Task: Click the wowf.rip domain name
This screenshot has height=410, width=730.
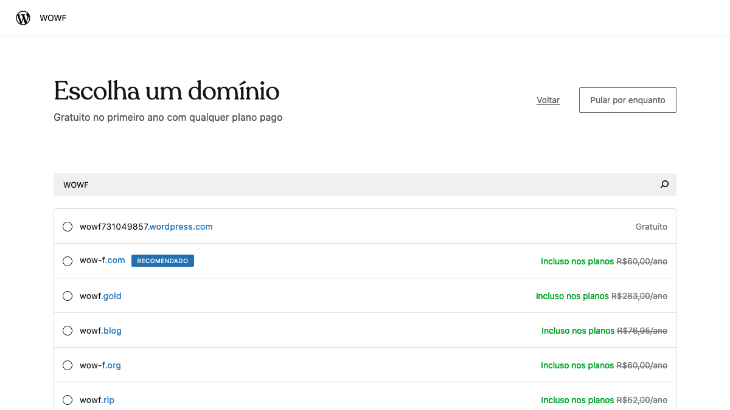Action: (97, 400)
